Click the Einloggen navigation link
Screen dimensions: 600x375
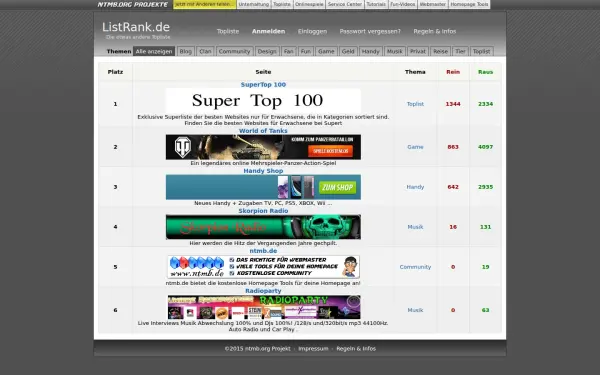(x=312, y=31)
